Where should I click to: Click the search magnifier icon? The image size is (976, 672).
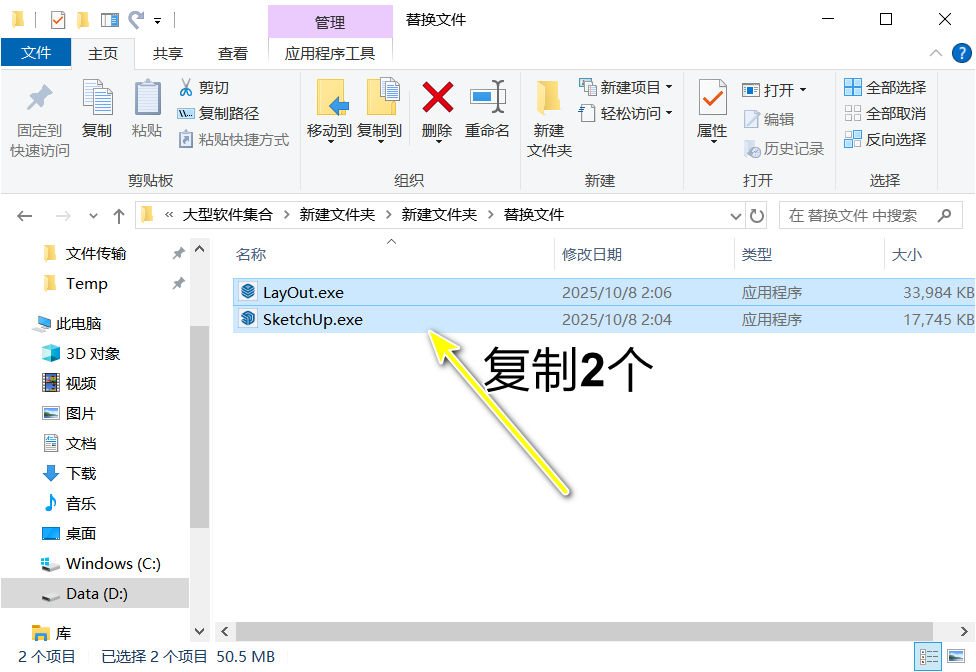944,215
